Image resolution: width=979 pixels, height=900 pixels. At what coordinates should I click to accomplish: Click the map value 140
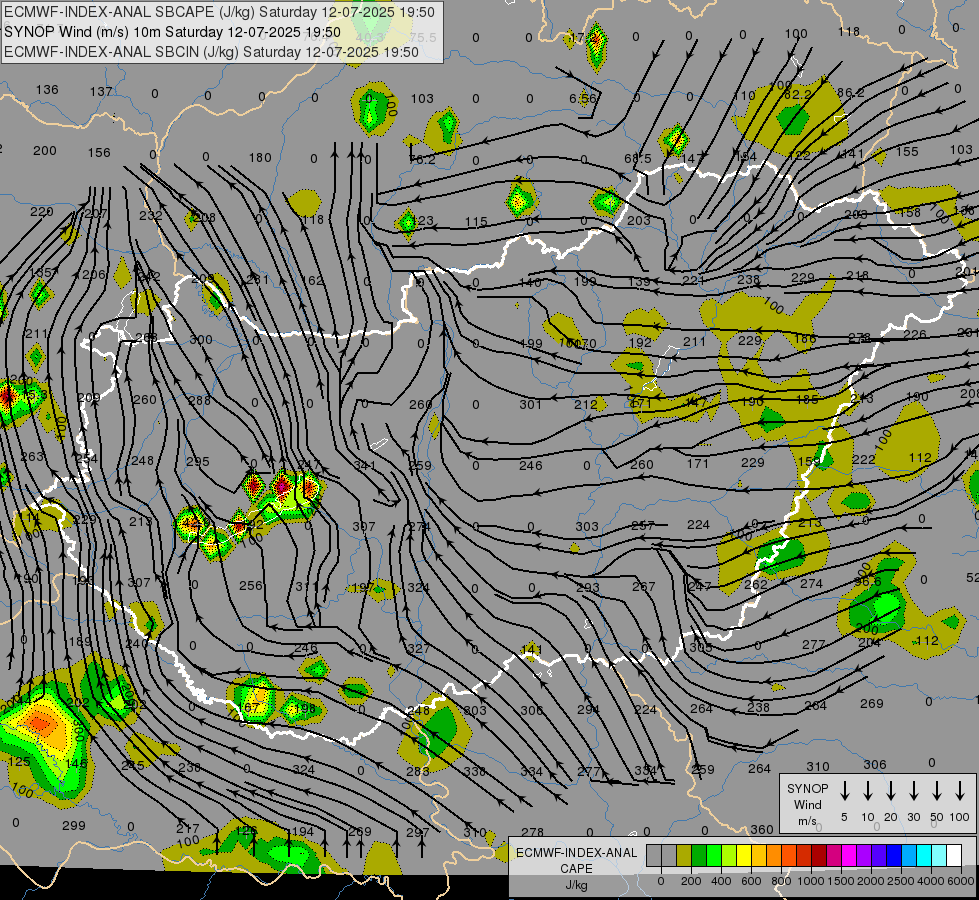pos(530,282)
